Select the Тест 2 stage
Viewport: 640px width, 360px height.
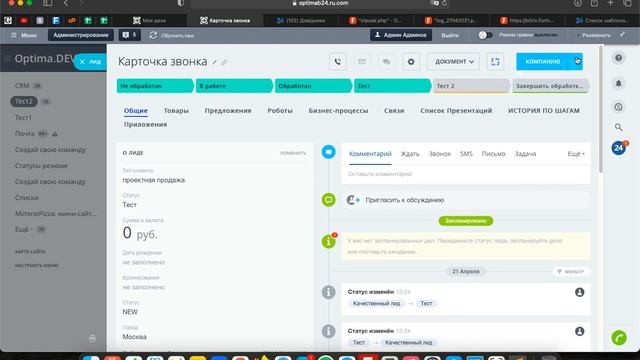tap(471, 86)
